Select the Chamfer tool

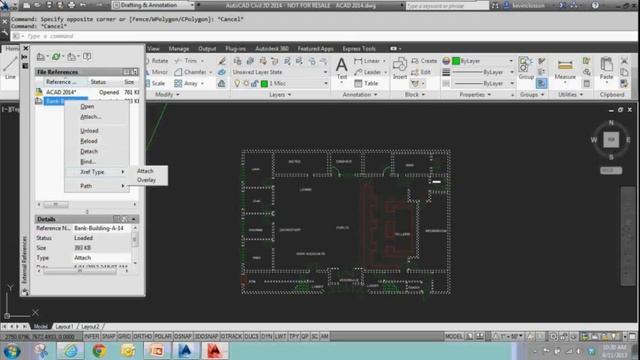191,72
